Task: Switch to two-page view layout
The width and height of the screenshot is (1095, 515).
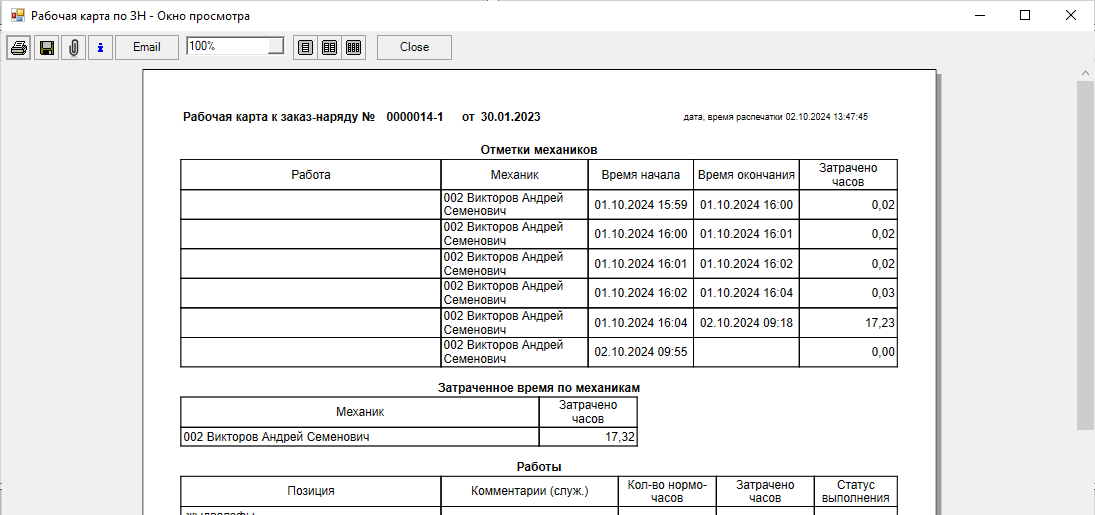Action: point(329,48)
